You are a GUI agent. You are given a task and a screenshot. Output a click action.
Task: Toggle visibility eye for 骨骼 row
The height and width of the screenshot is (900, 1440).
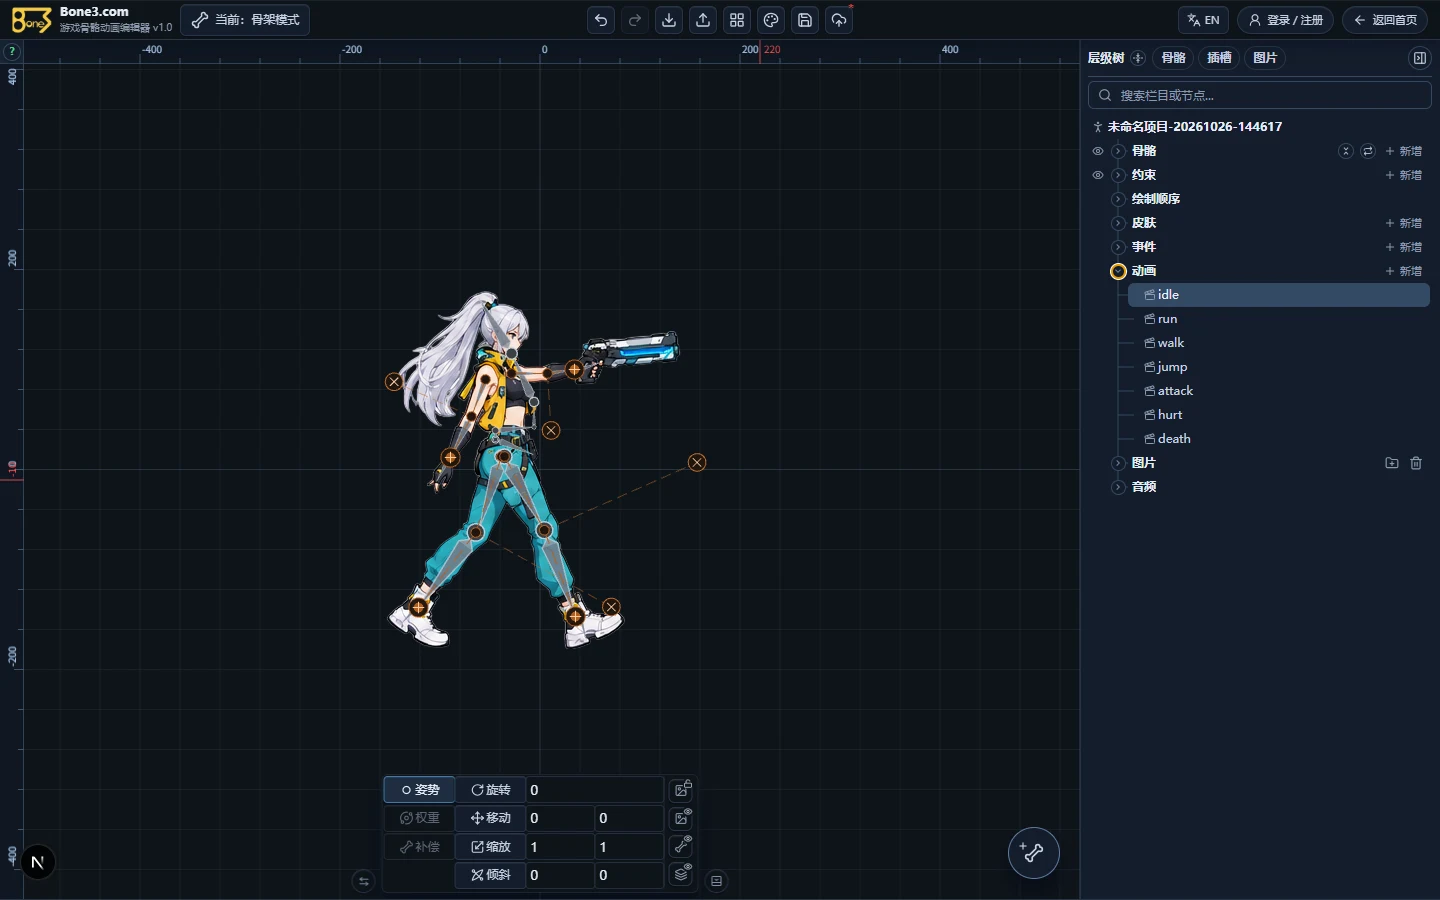(1098, 151)
